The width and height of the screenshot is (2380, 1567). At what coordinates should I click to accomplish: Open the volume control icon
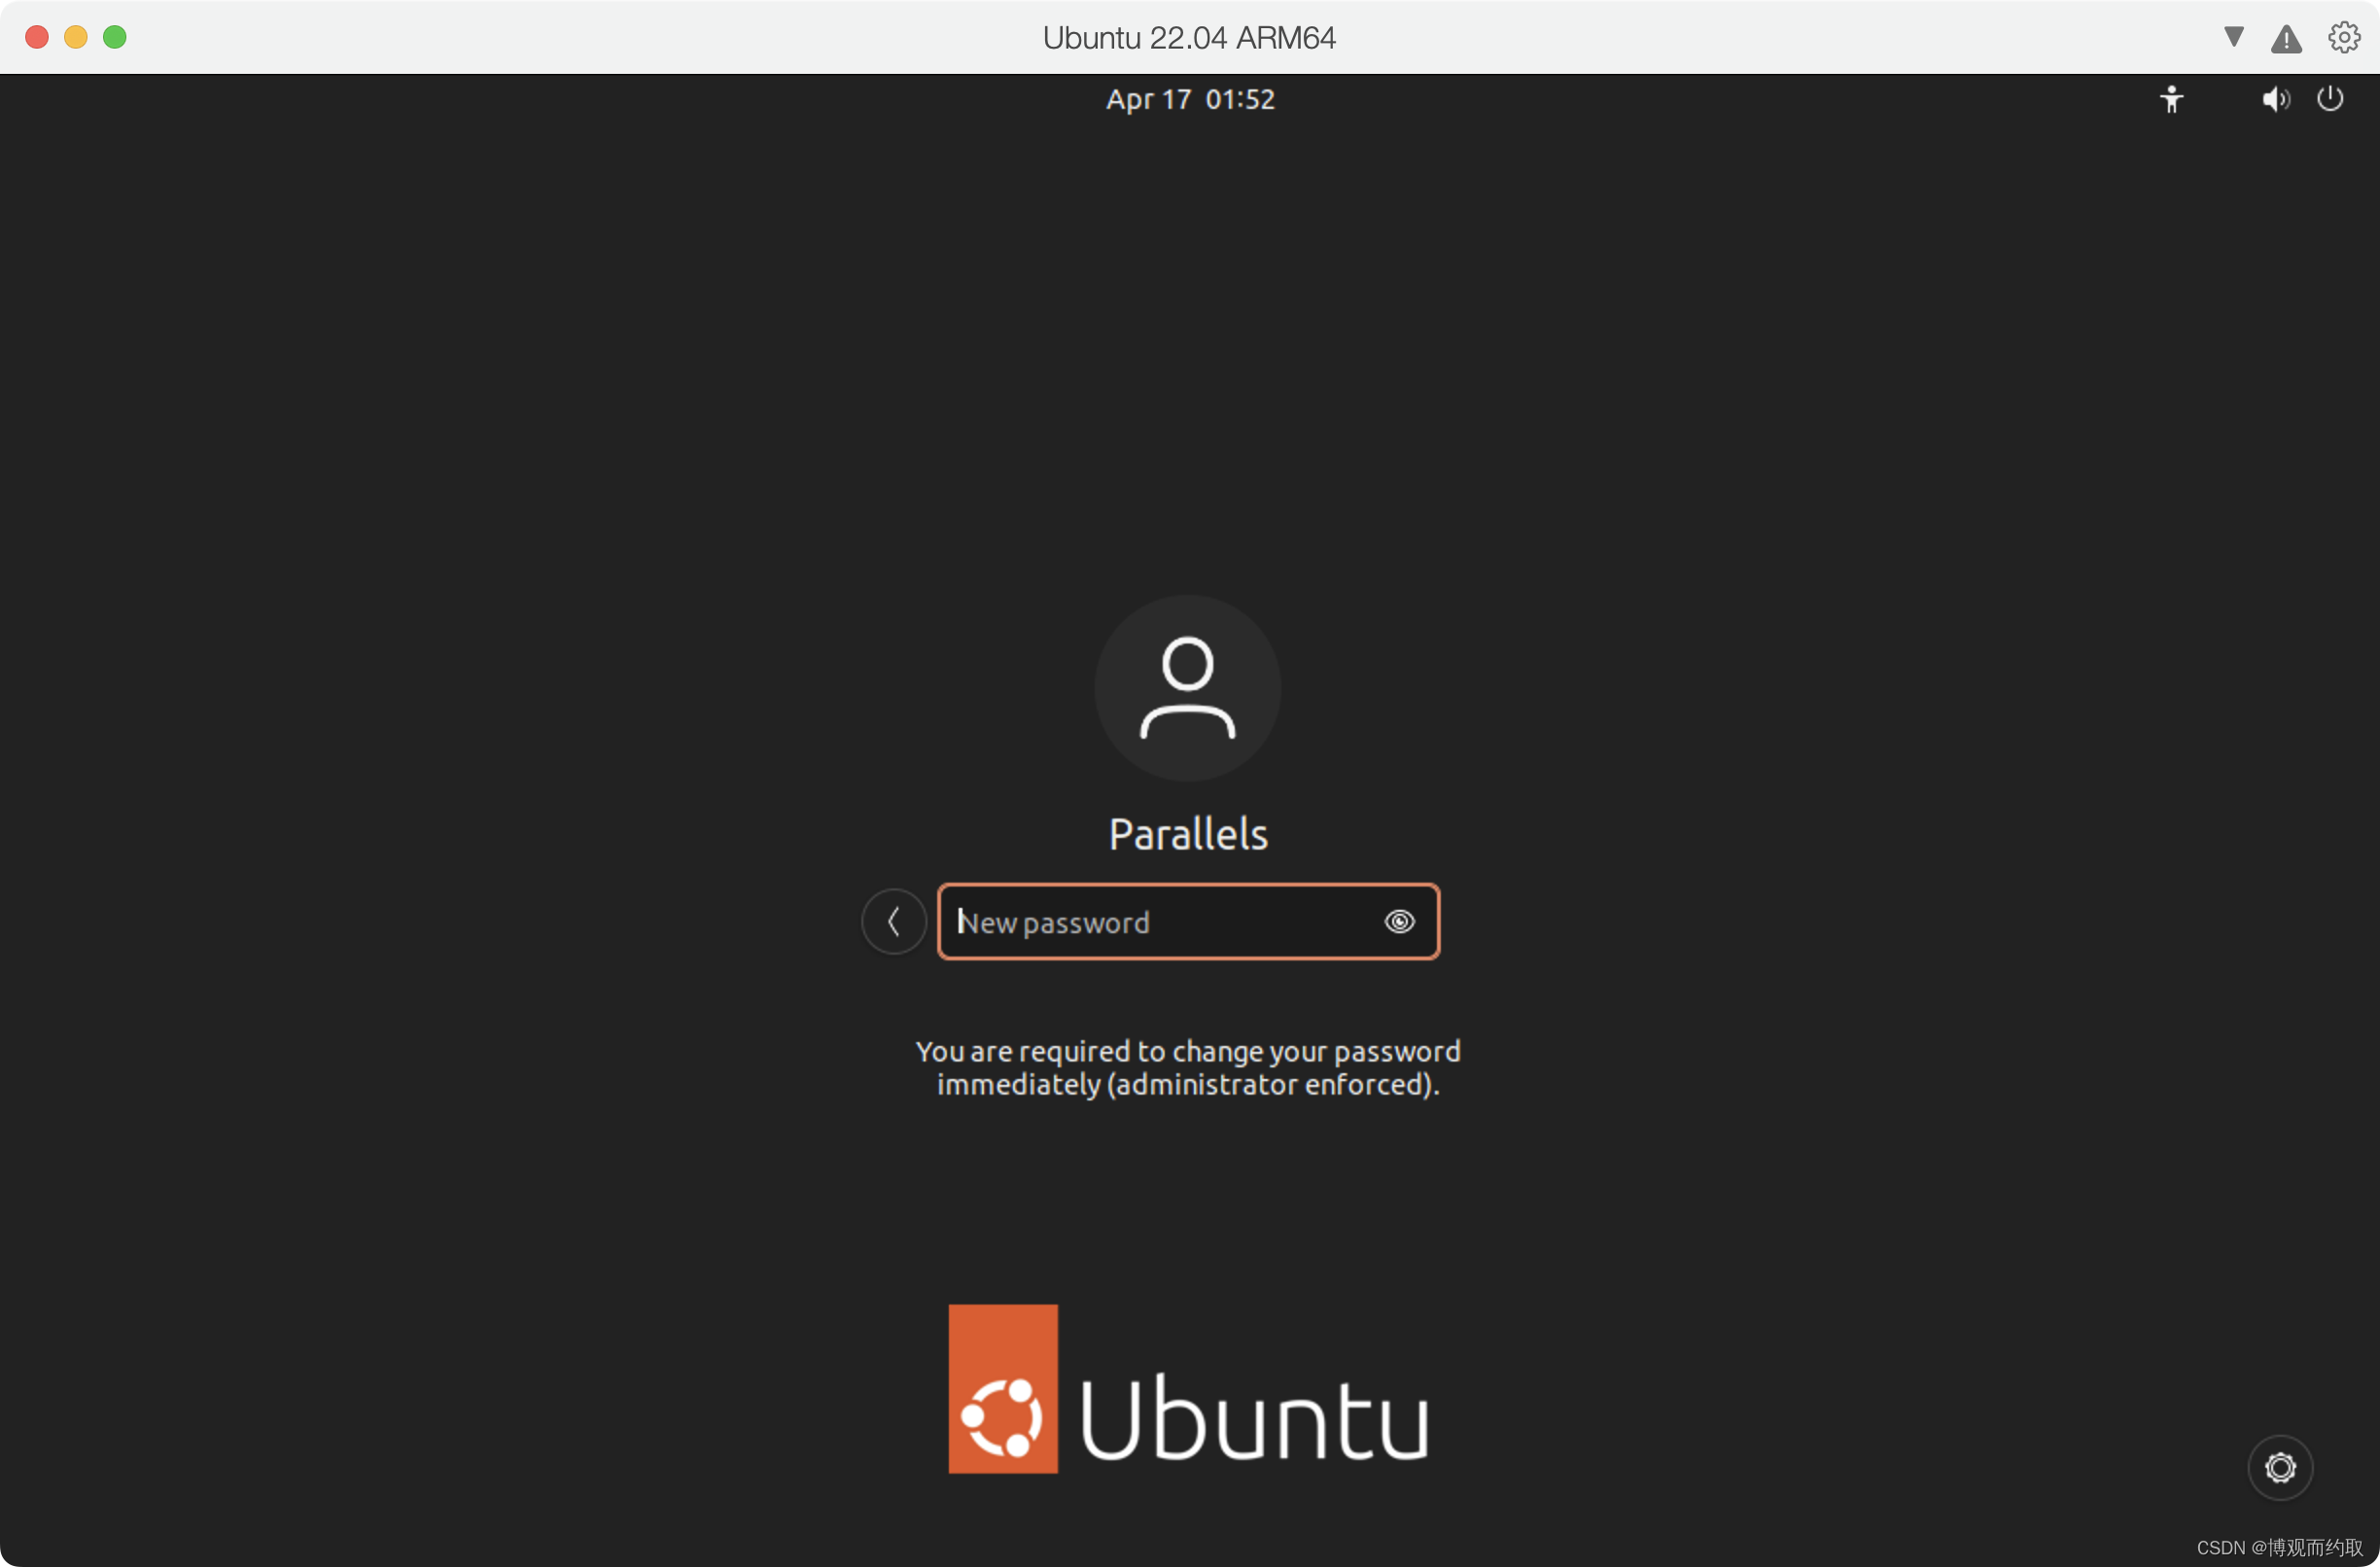pos(2275,99)
